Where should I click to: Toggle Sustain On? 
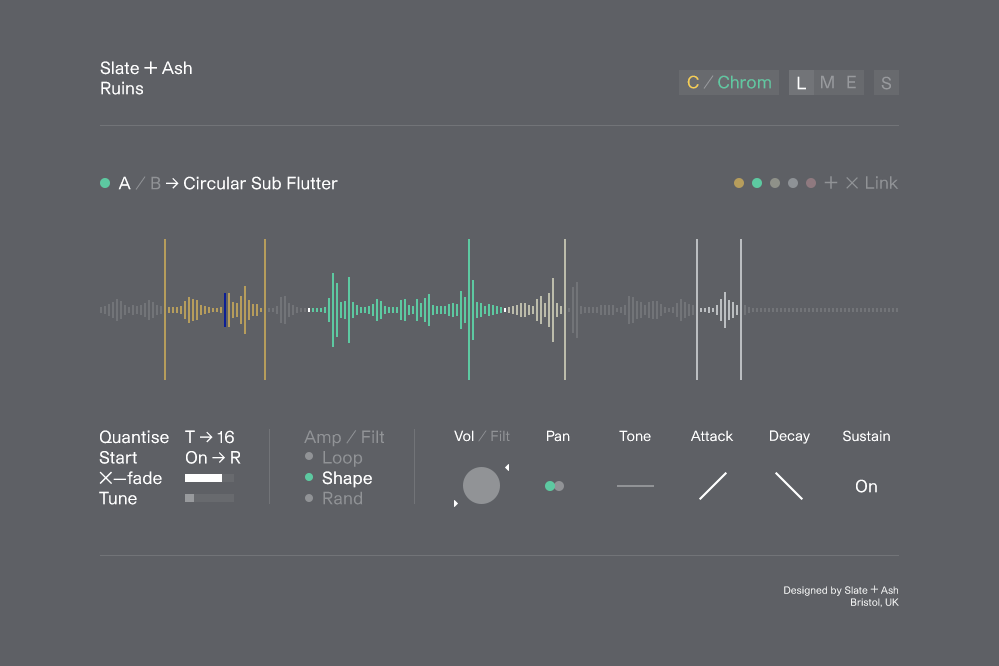pyautogui.click(x=866, y=486)
